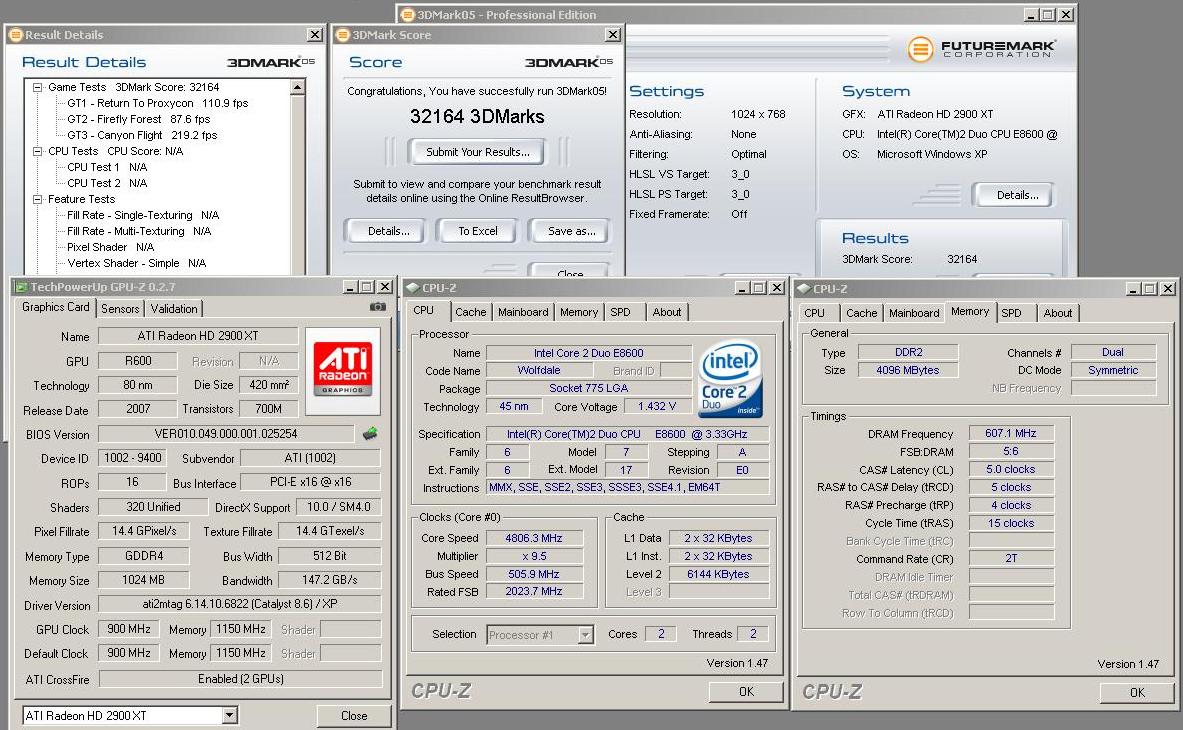Click the ATI CrossFire Enabled field

point(240,679)
